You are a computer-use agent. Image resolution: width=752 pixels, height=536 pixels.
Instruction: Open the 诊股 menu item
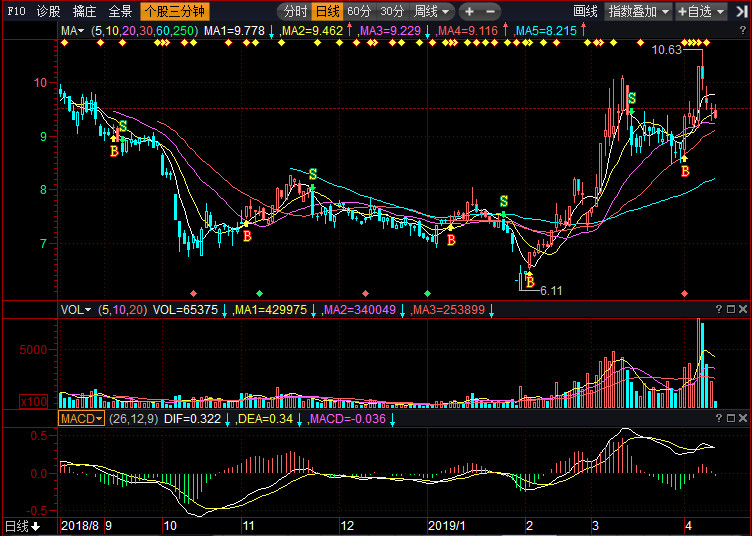(48, 12)
